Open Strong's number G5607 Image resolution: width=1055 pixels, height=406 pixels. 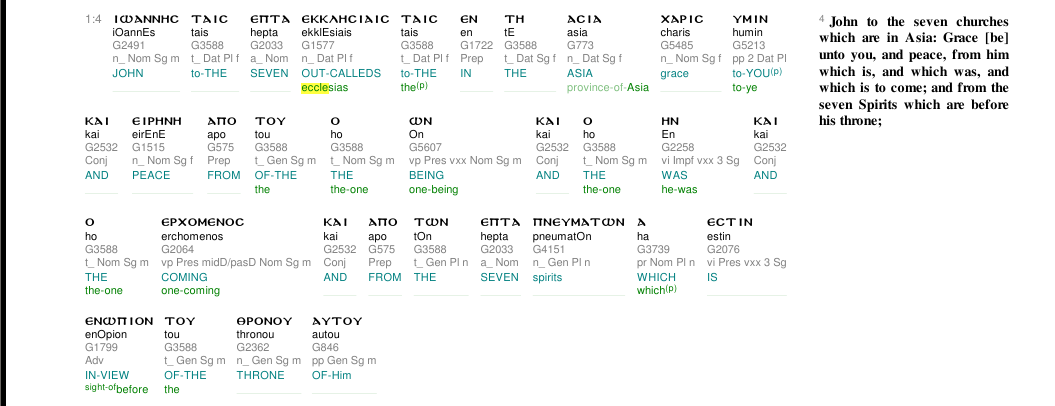click(x=424, y=147)
